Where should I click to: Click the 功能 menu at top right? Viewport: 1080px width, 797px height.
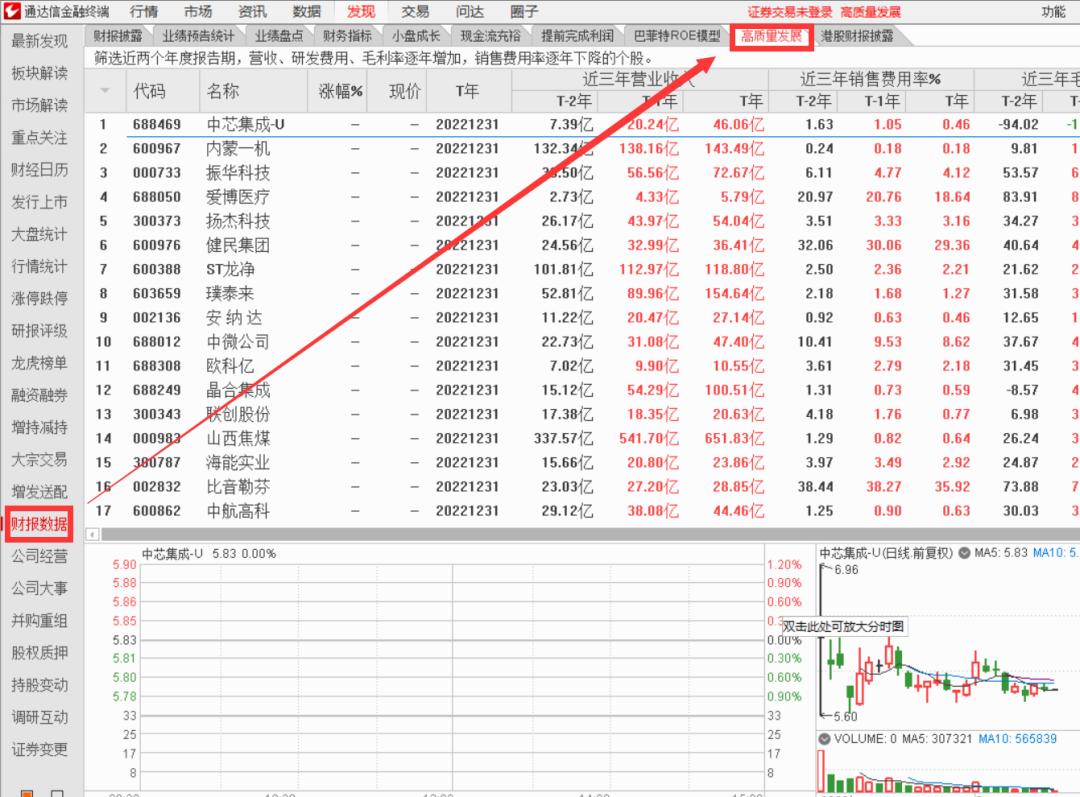[x=1053, y=12]
